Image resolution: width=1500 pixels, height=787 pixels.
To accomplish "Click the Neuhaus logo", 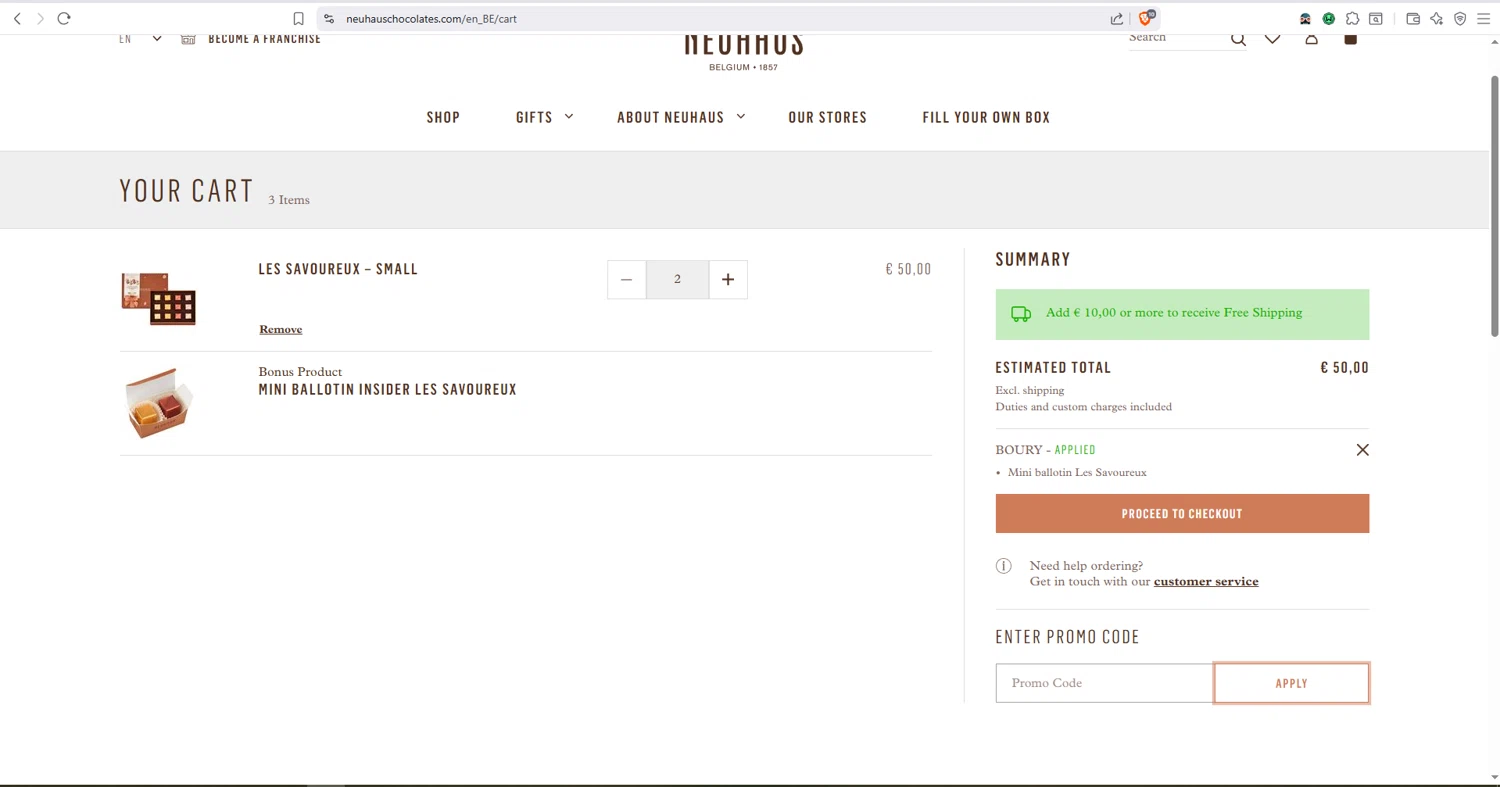I will (743, 52).
